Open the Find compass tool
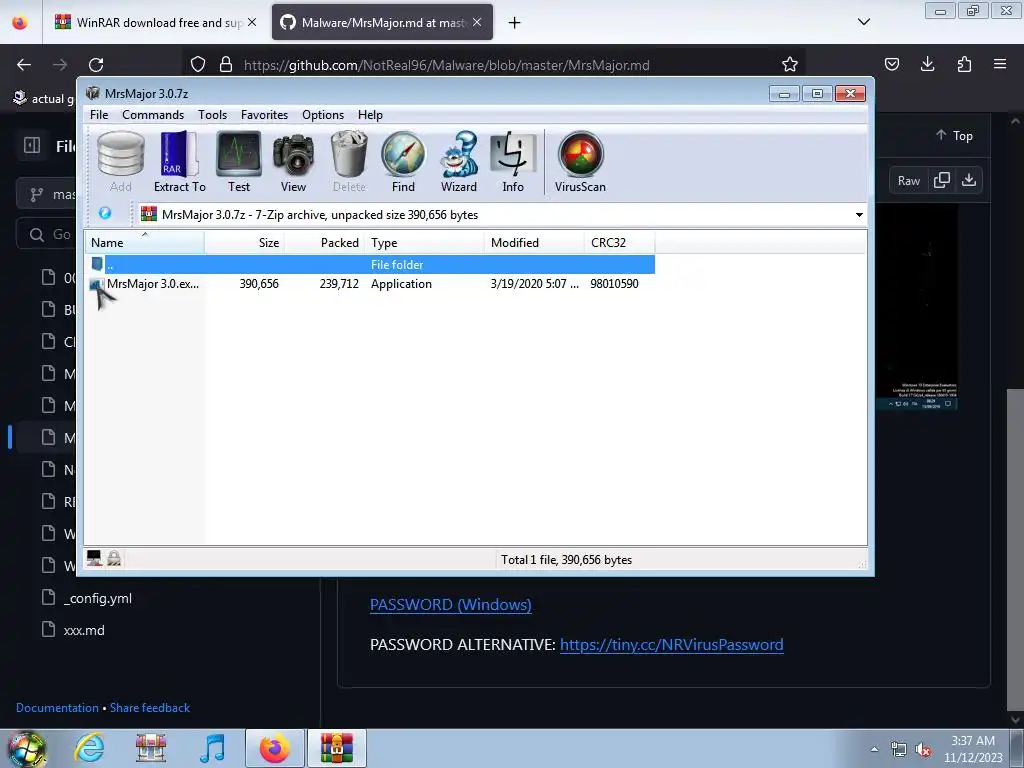This screenshot has height=768, width=1024. [404, 161]
